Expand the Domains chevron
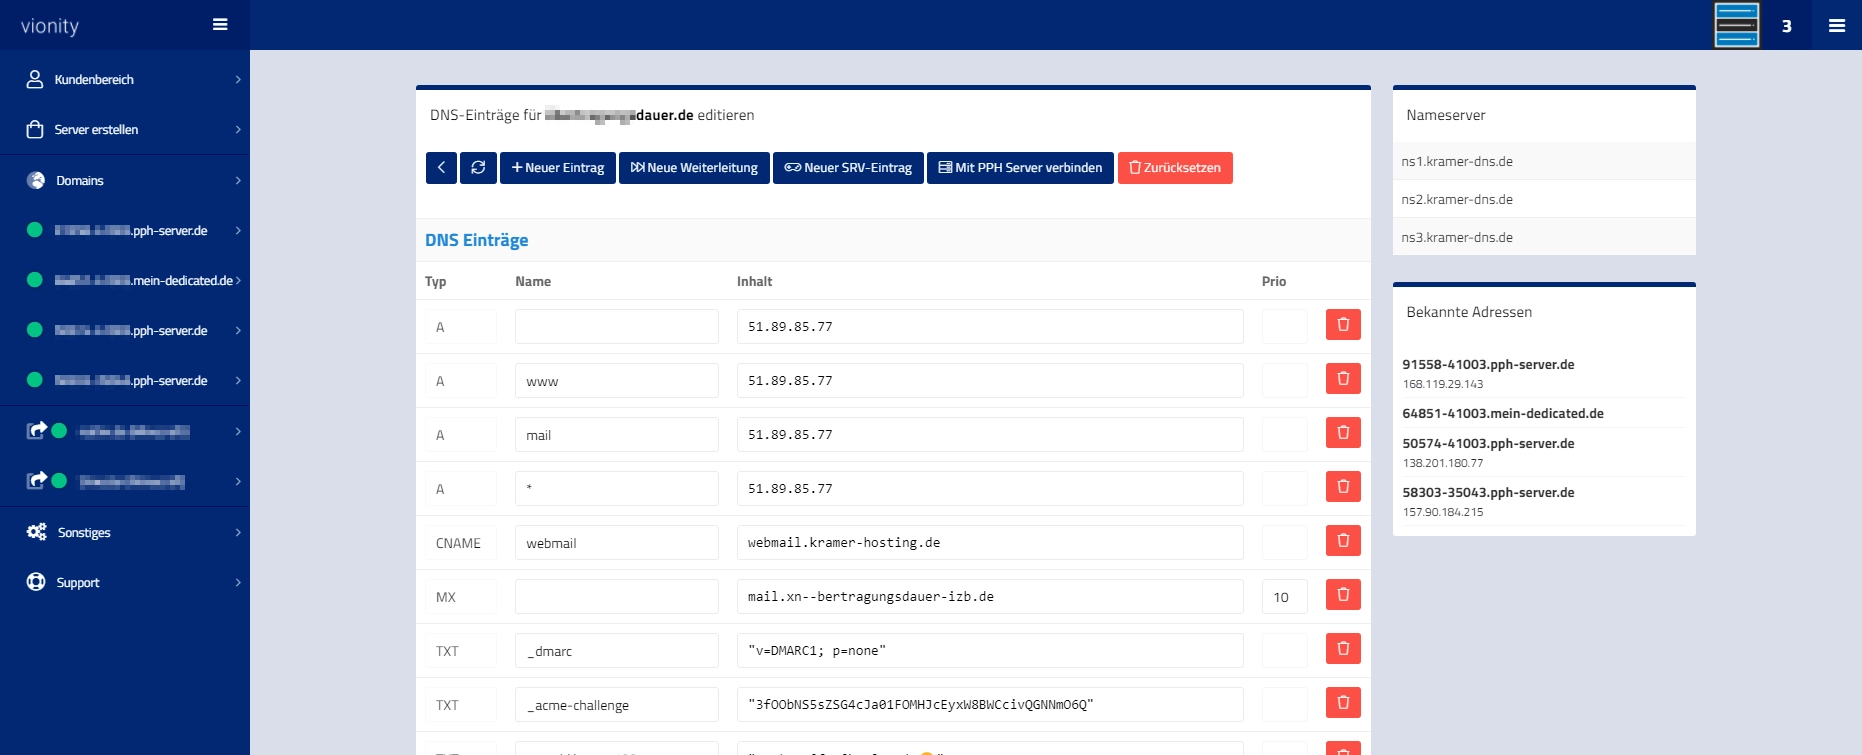 point(238,180)
